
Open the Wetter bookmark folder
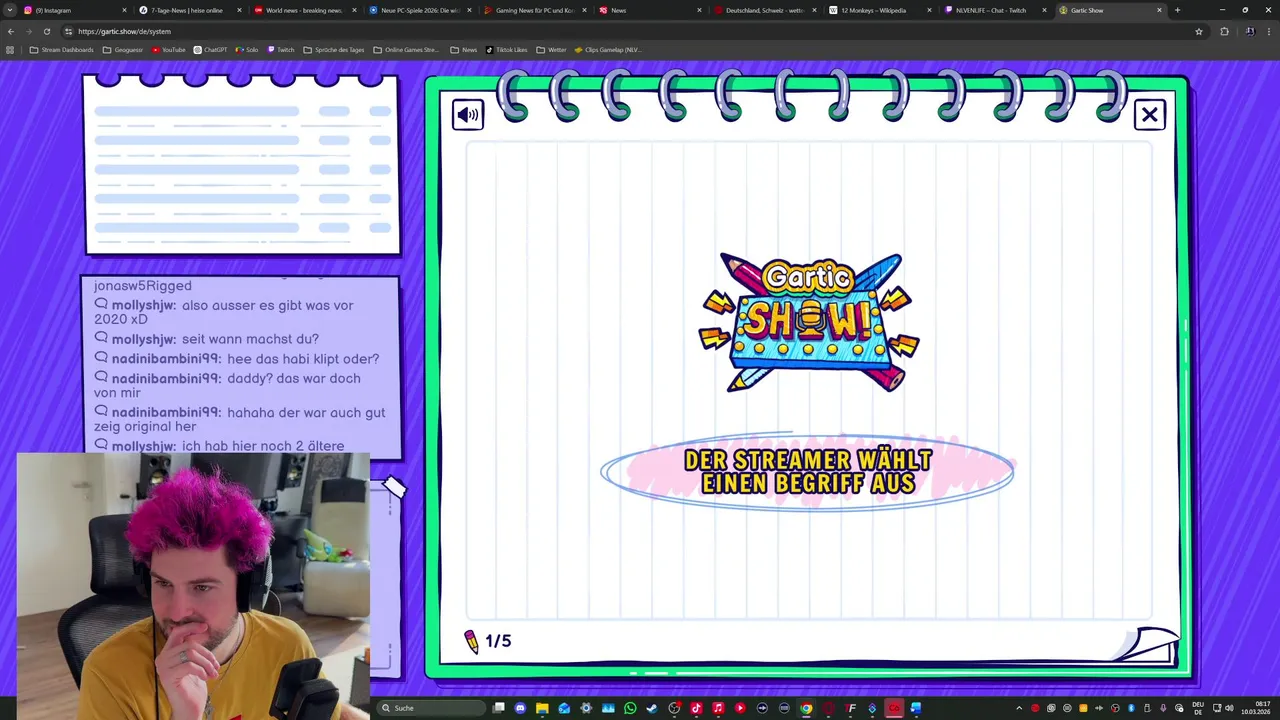[x=551, y=49]
